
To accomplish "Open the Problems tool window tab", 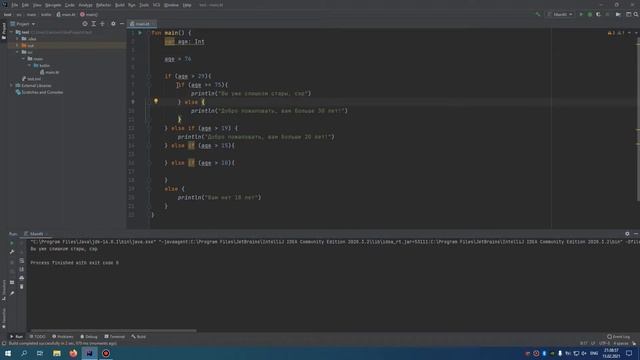I will pyautogui.click(x=63, y=337).
